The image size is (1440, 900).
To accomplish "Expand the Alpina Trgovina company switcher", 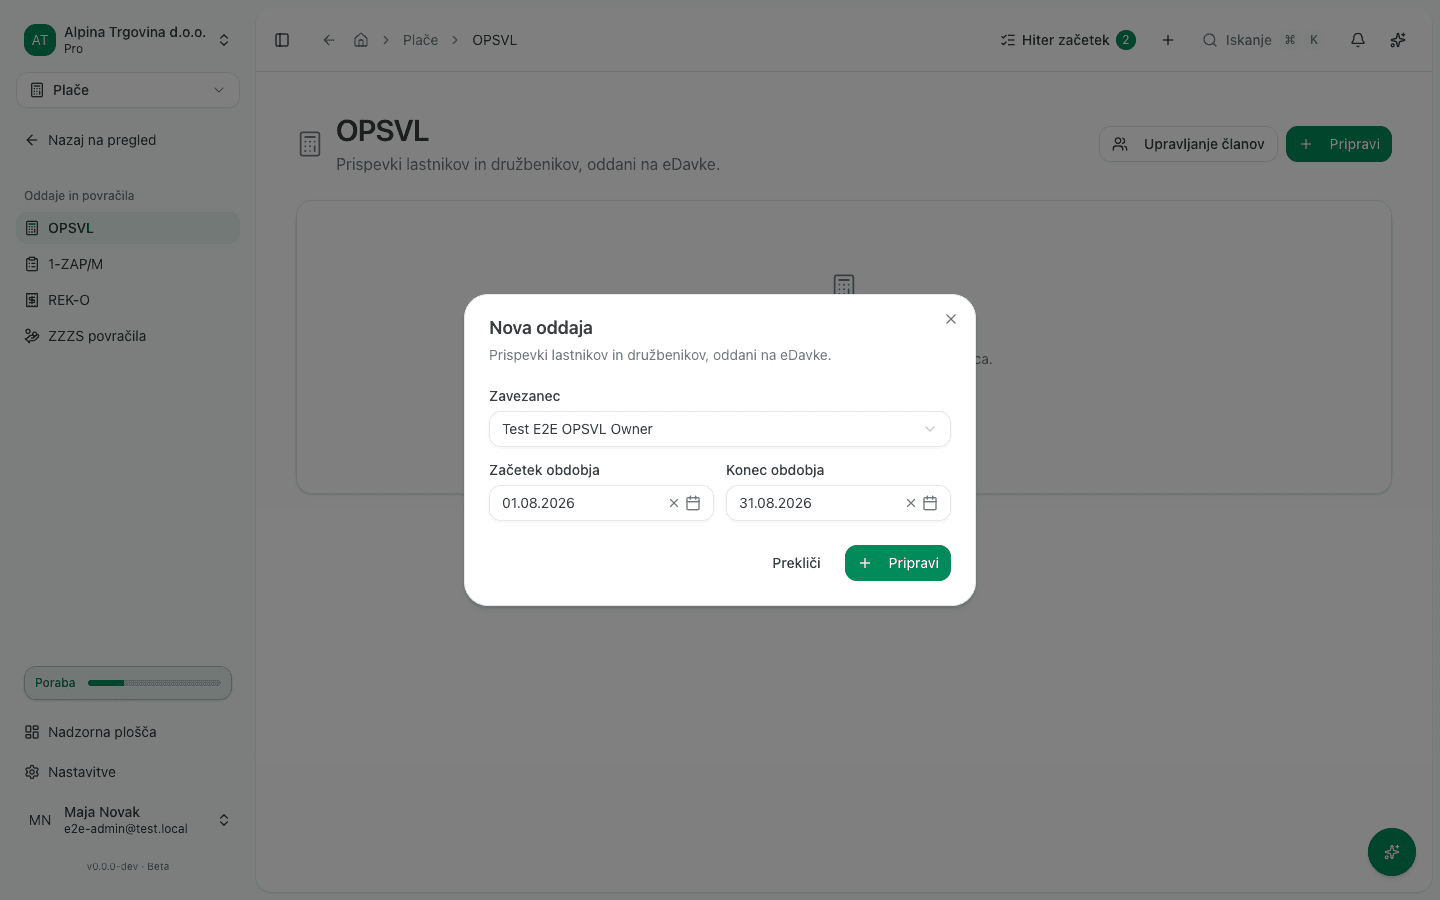I will (x=128, y=40).
